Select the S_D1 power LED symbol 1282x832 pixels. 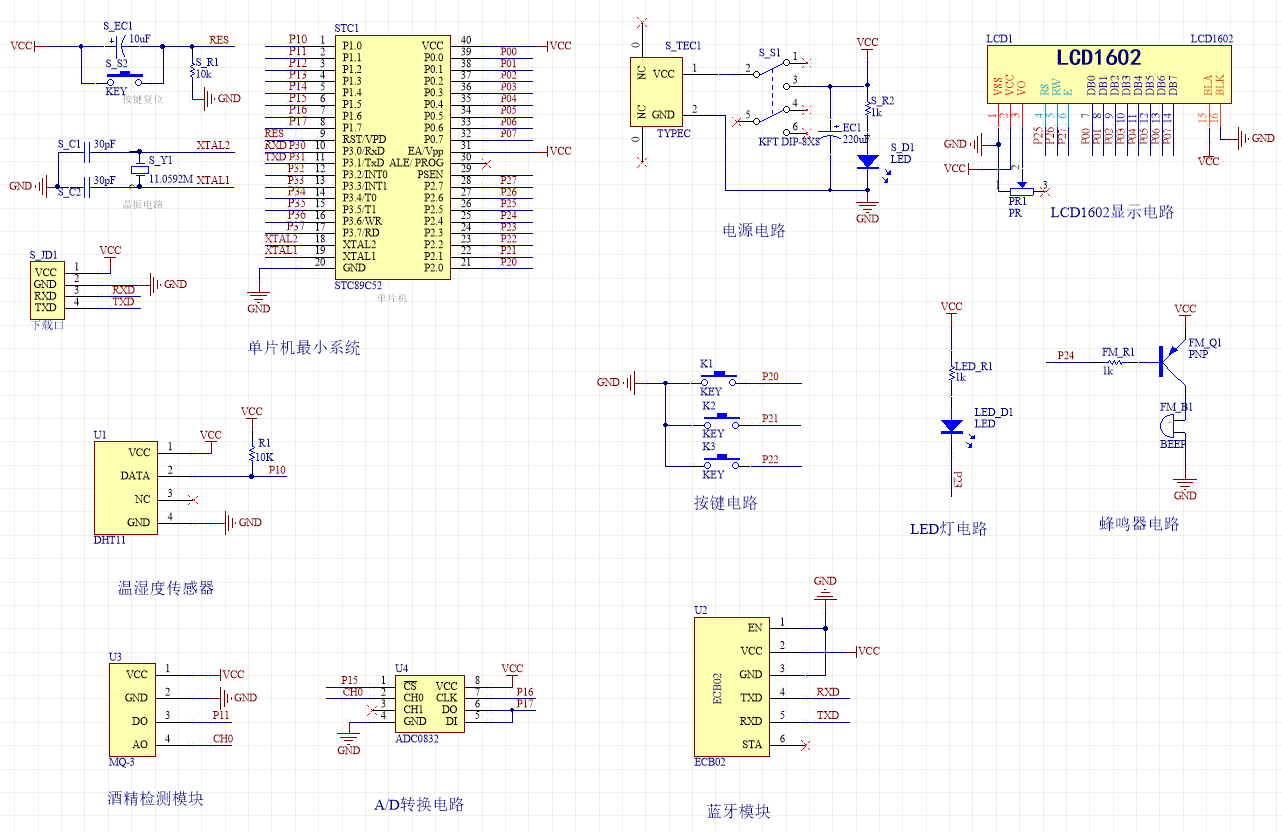point(868,160)
